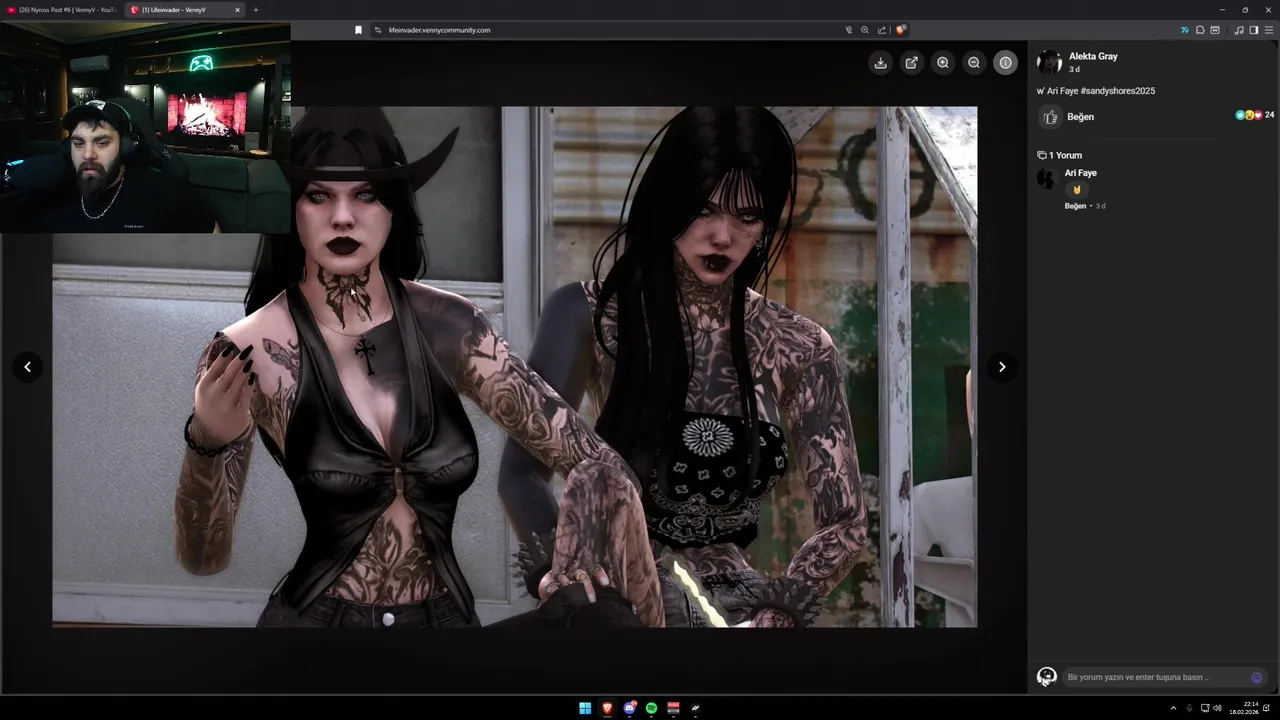
Task: Open the Brave Wallet icon
Action: coord(1215,30)
